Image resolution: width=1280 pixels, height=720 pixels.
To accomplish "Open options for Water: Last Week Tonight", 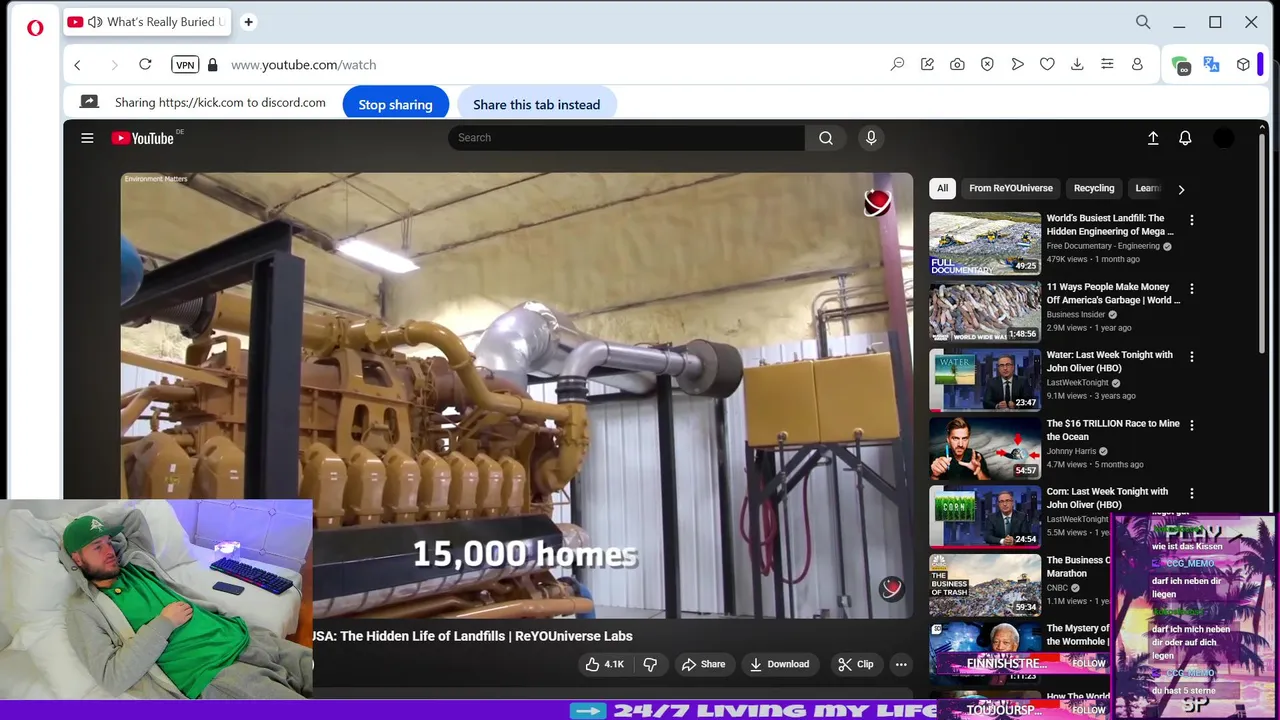I will point(1191,356).
